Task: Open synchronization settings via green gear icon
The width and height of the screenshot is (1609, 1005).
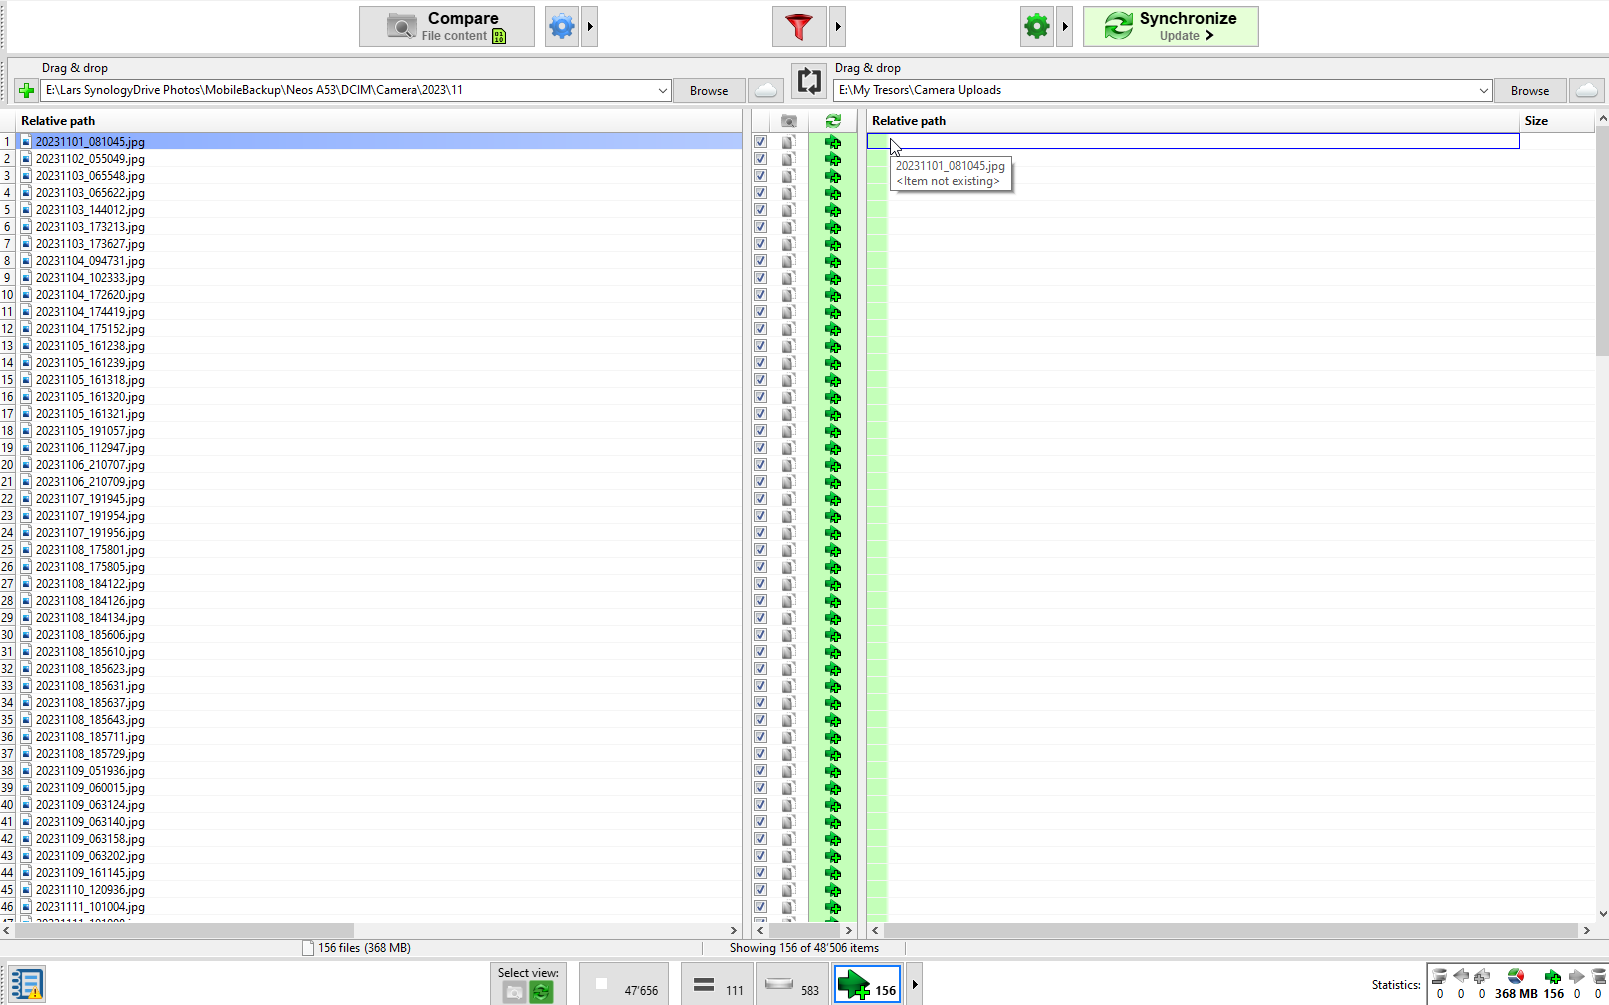Action: (x=1037, y=27)
